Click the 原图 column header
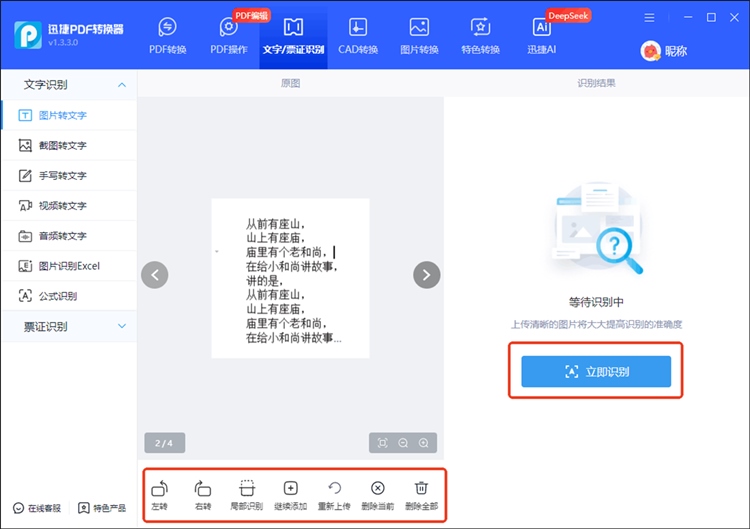 click(290, 83)
